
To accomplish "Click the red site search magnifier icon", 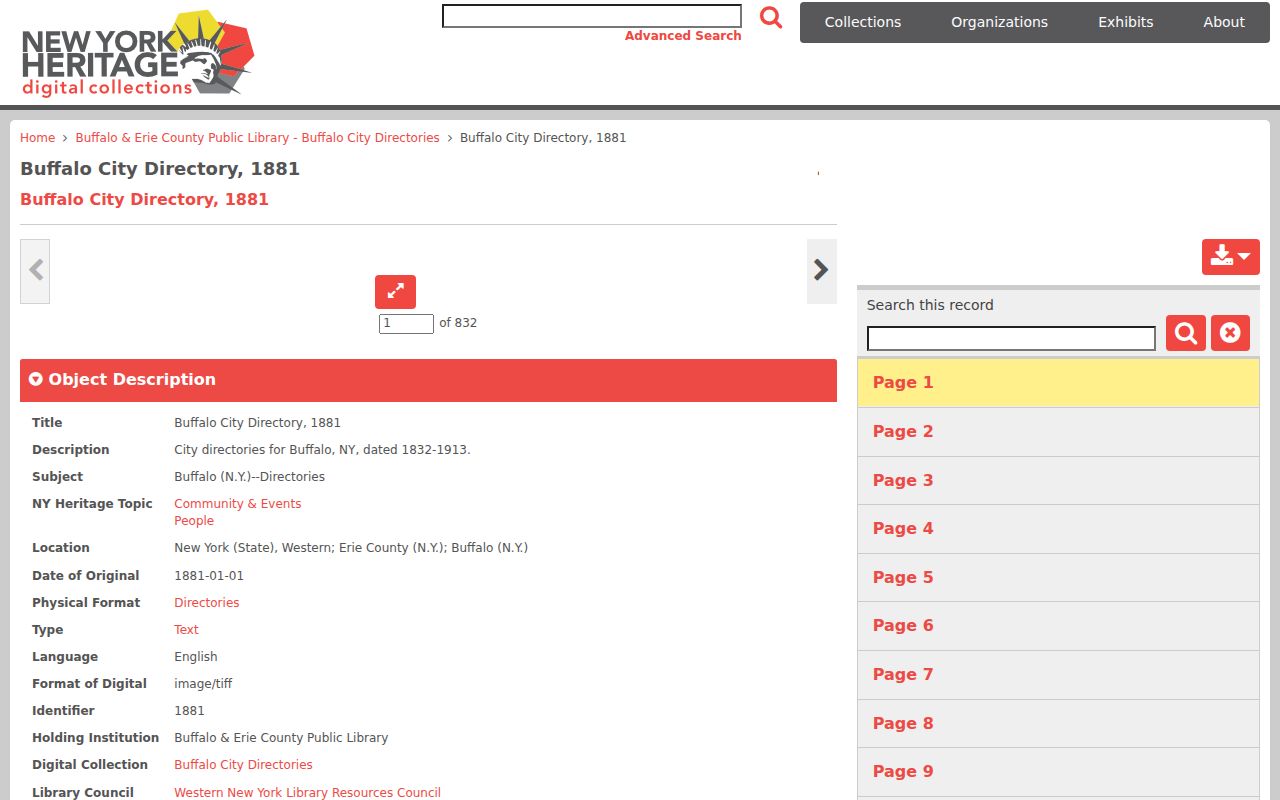I will pos(771,17).
